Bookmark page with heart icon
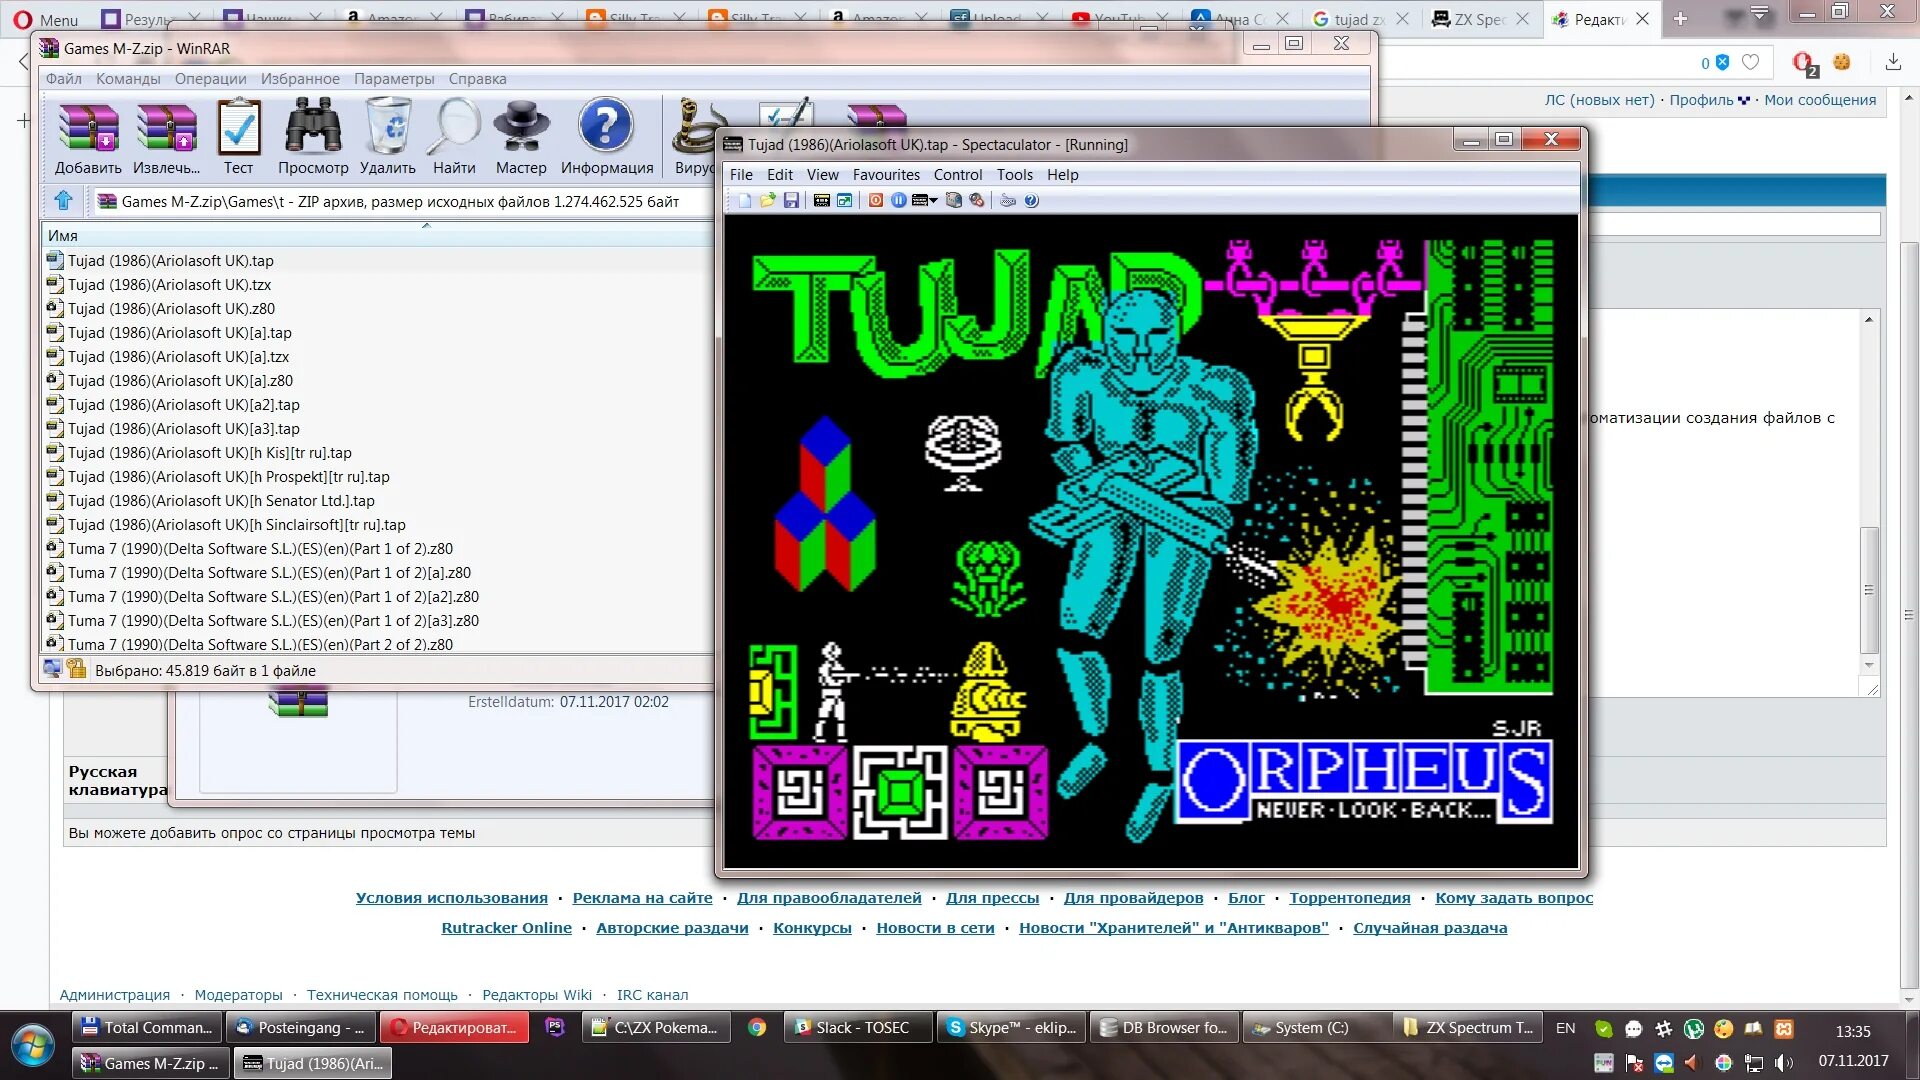This screenshot has width=1920, height=1080. click(x=1750, y=62)
